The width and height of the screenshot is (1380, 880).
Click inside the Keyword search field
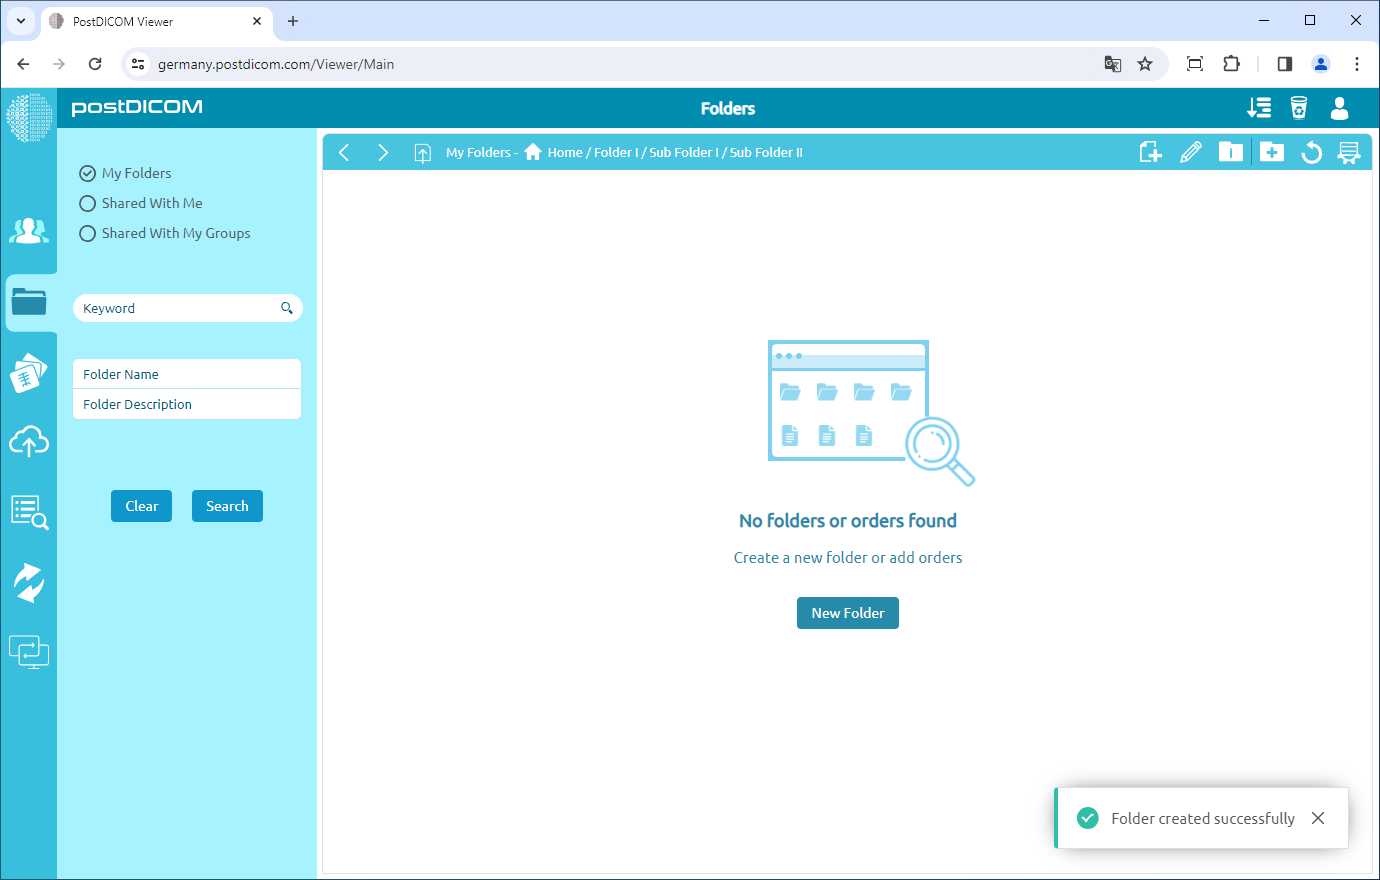170,308
